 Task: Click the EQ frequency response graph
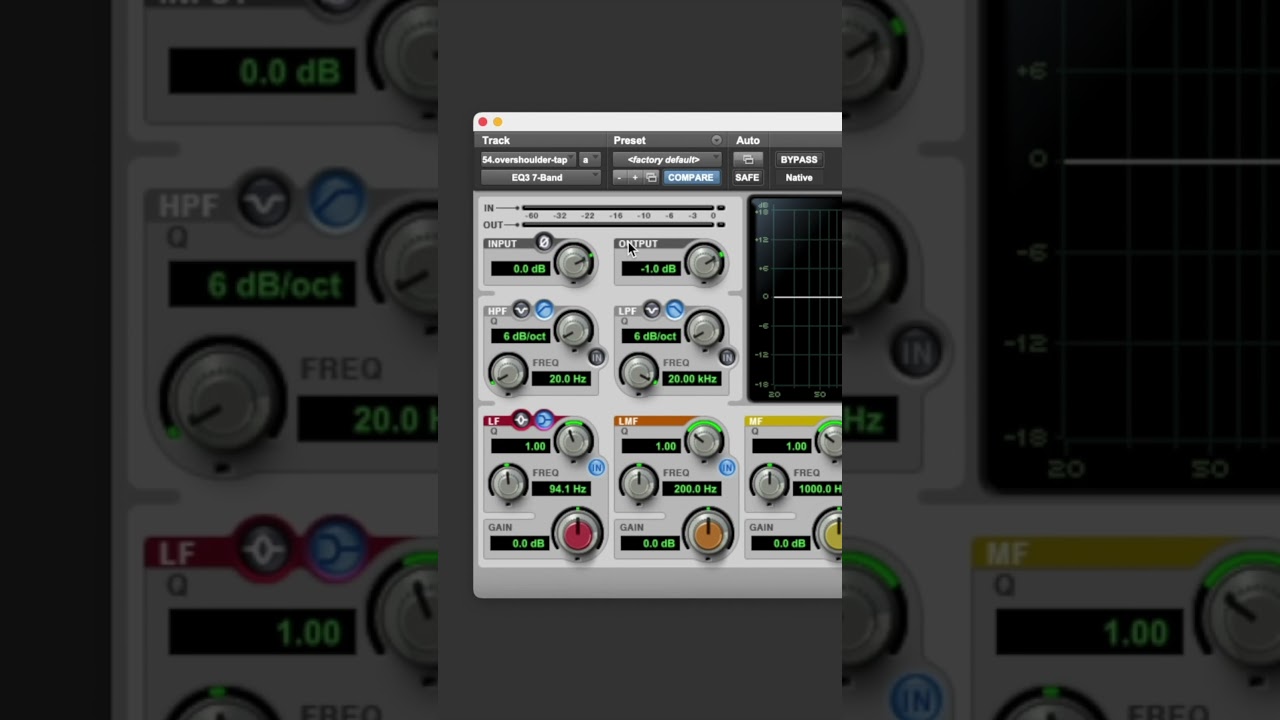tap(796, 299)
